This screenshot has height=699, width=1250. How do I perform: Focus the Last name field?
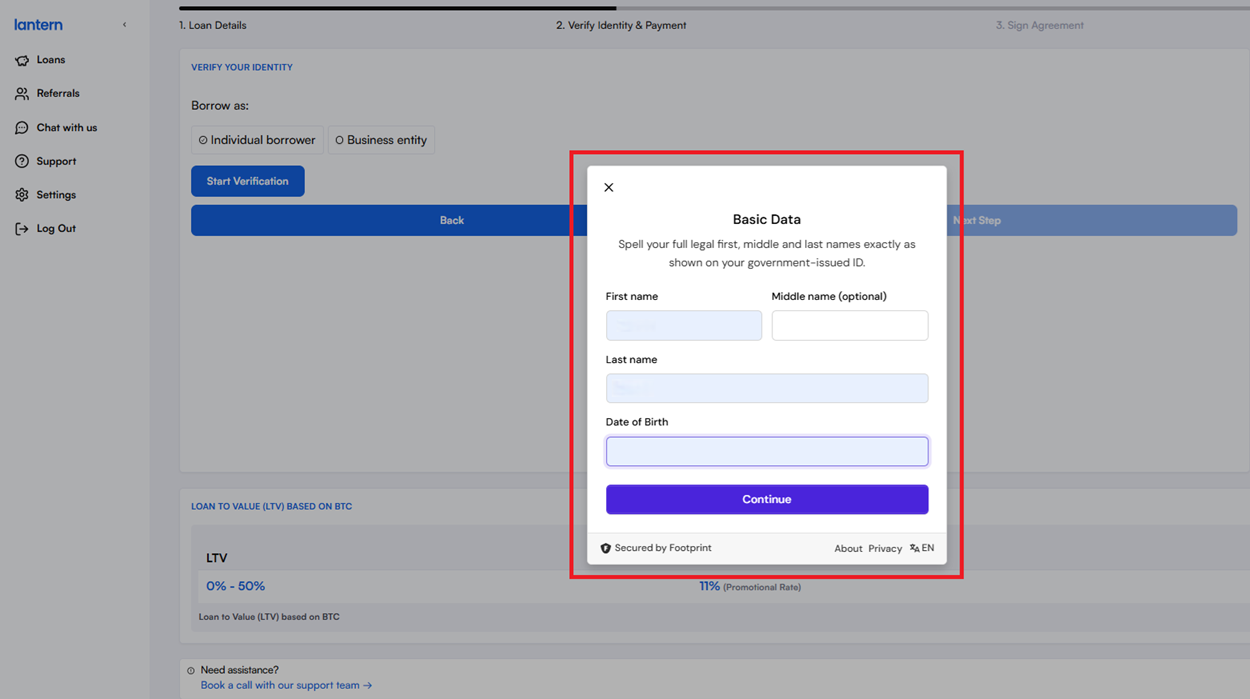(x=767, y=388)
